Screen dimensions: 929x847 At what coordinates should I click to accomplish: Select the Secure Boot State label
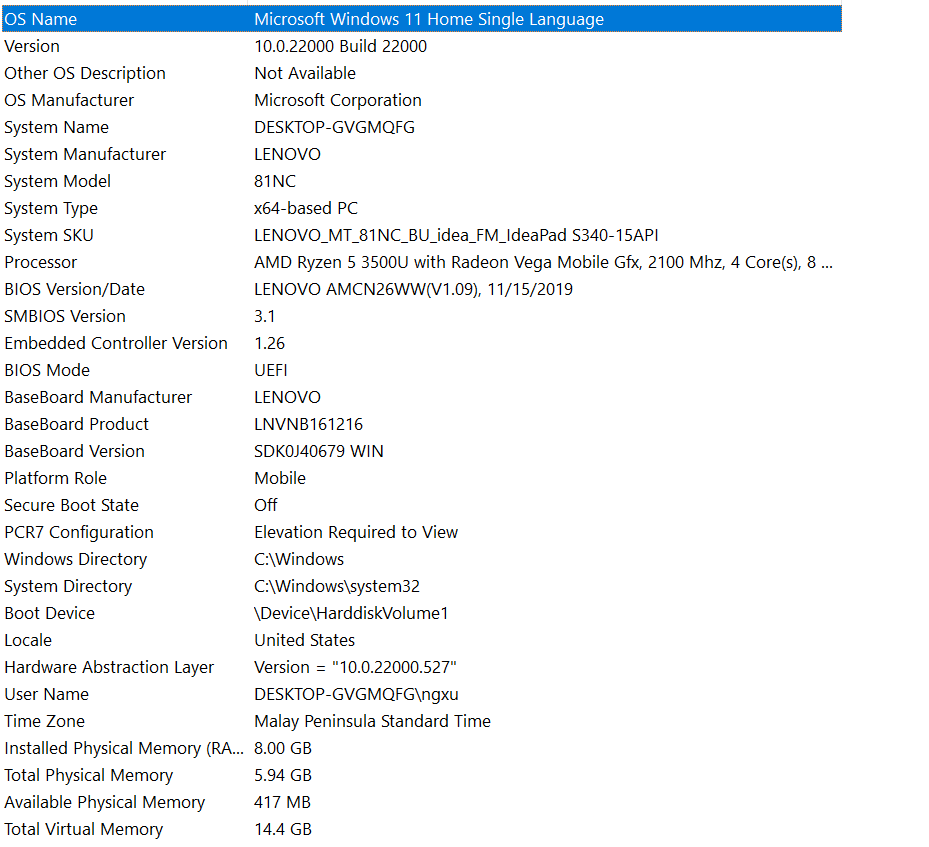coord(72,505)
